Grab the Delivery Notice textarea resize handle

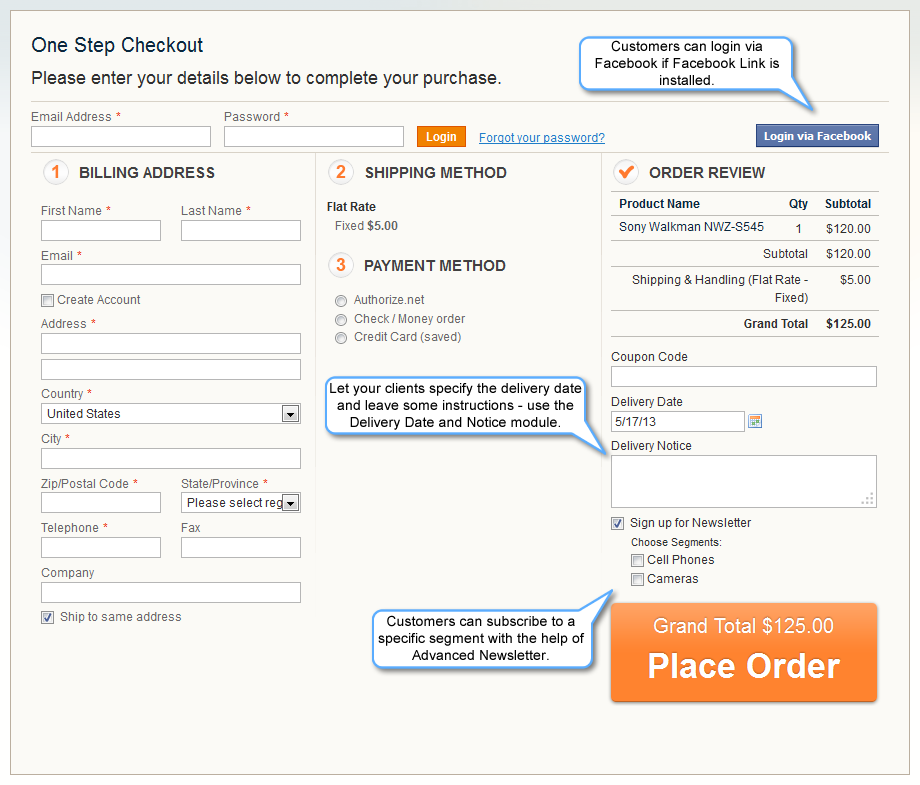coord(868,499)
